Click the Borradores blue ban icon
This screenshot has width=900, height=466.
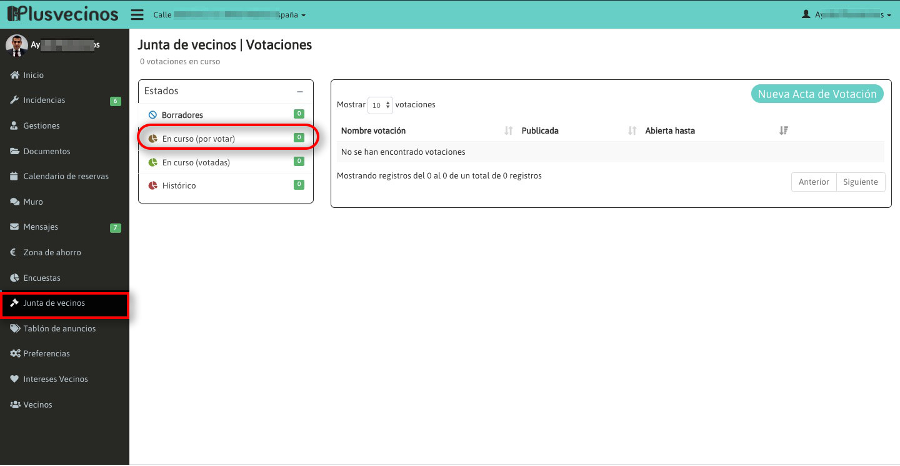pos(153,115)
